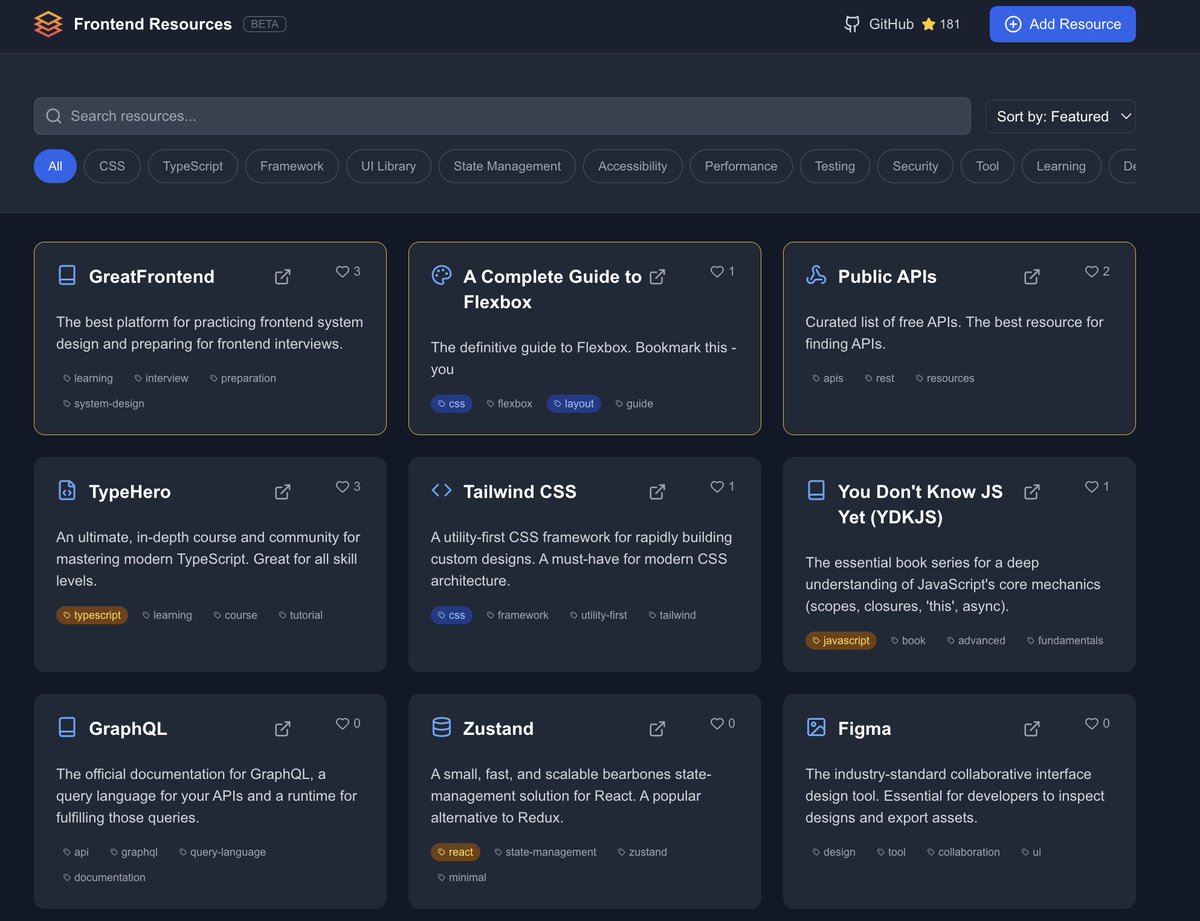Open GraphQL external link icon
The image size is (1200, 921).
(283, 729)
